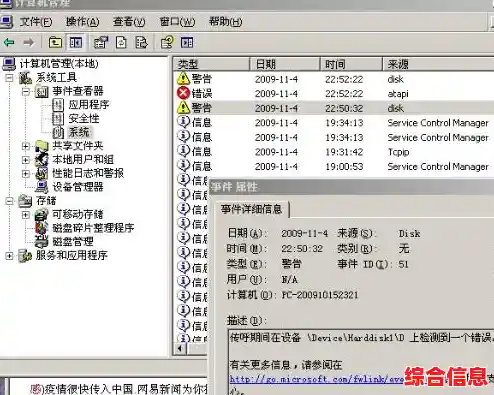Click the Back arrow toolbar icon
Viewport: 494px width, 395px height.
9,42
